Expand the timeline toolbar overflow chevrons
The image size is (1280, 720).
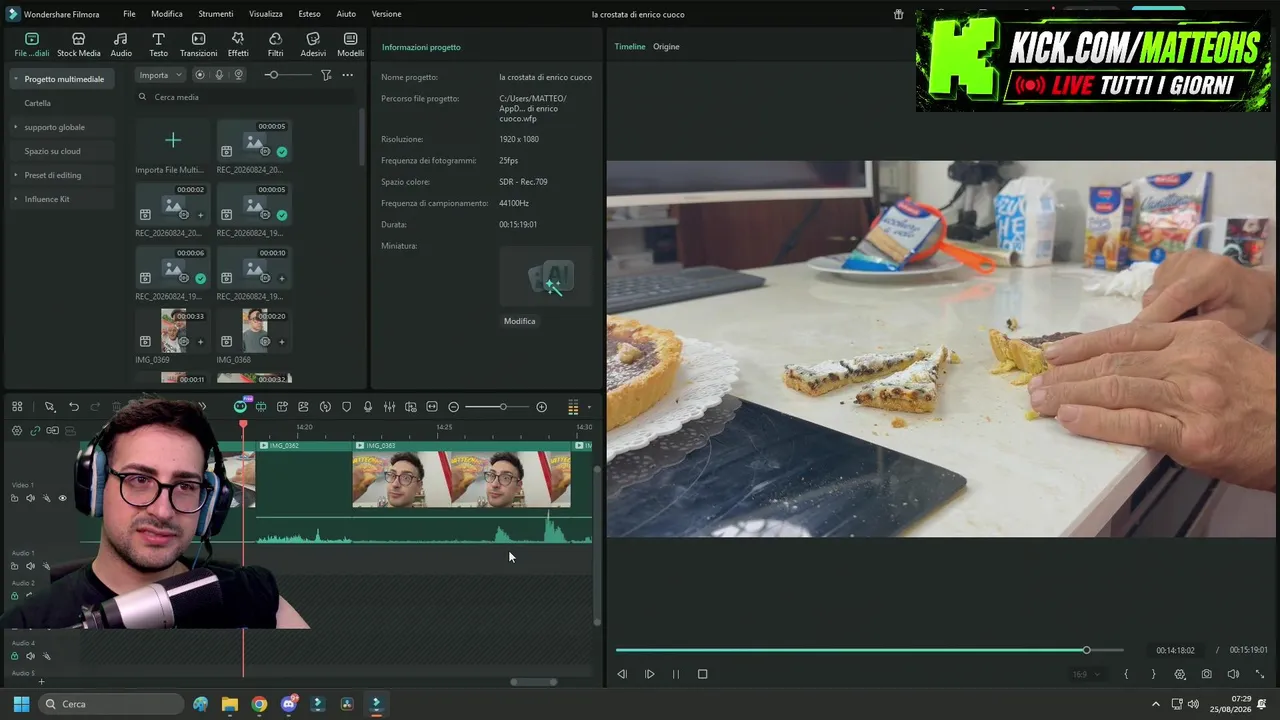[202, 407]
